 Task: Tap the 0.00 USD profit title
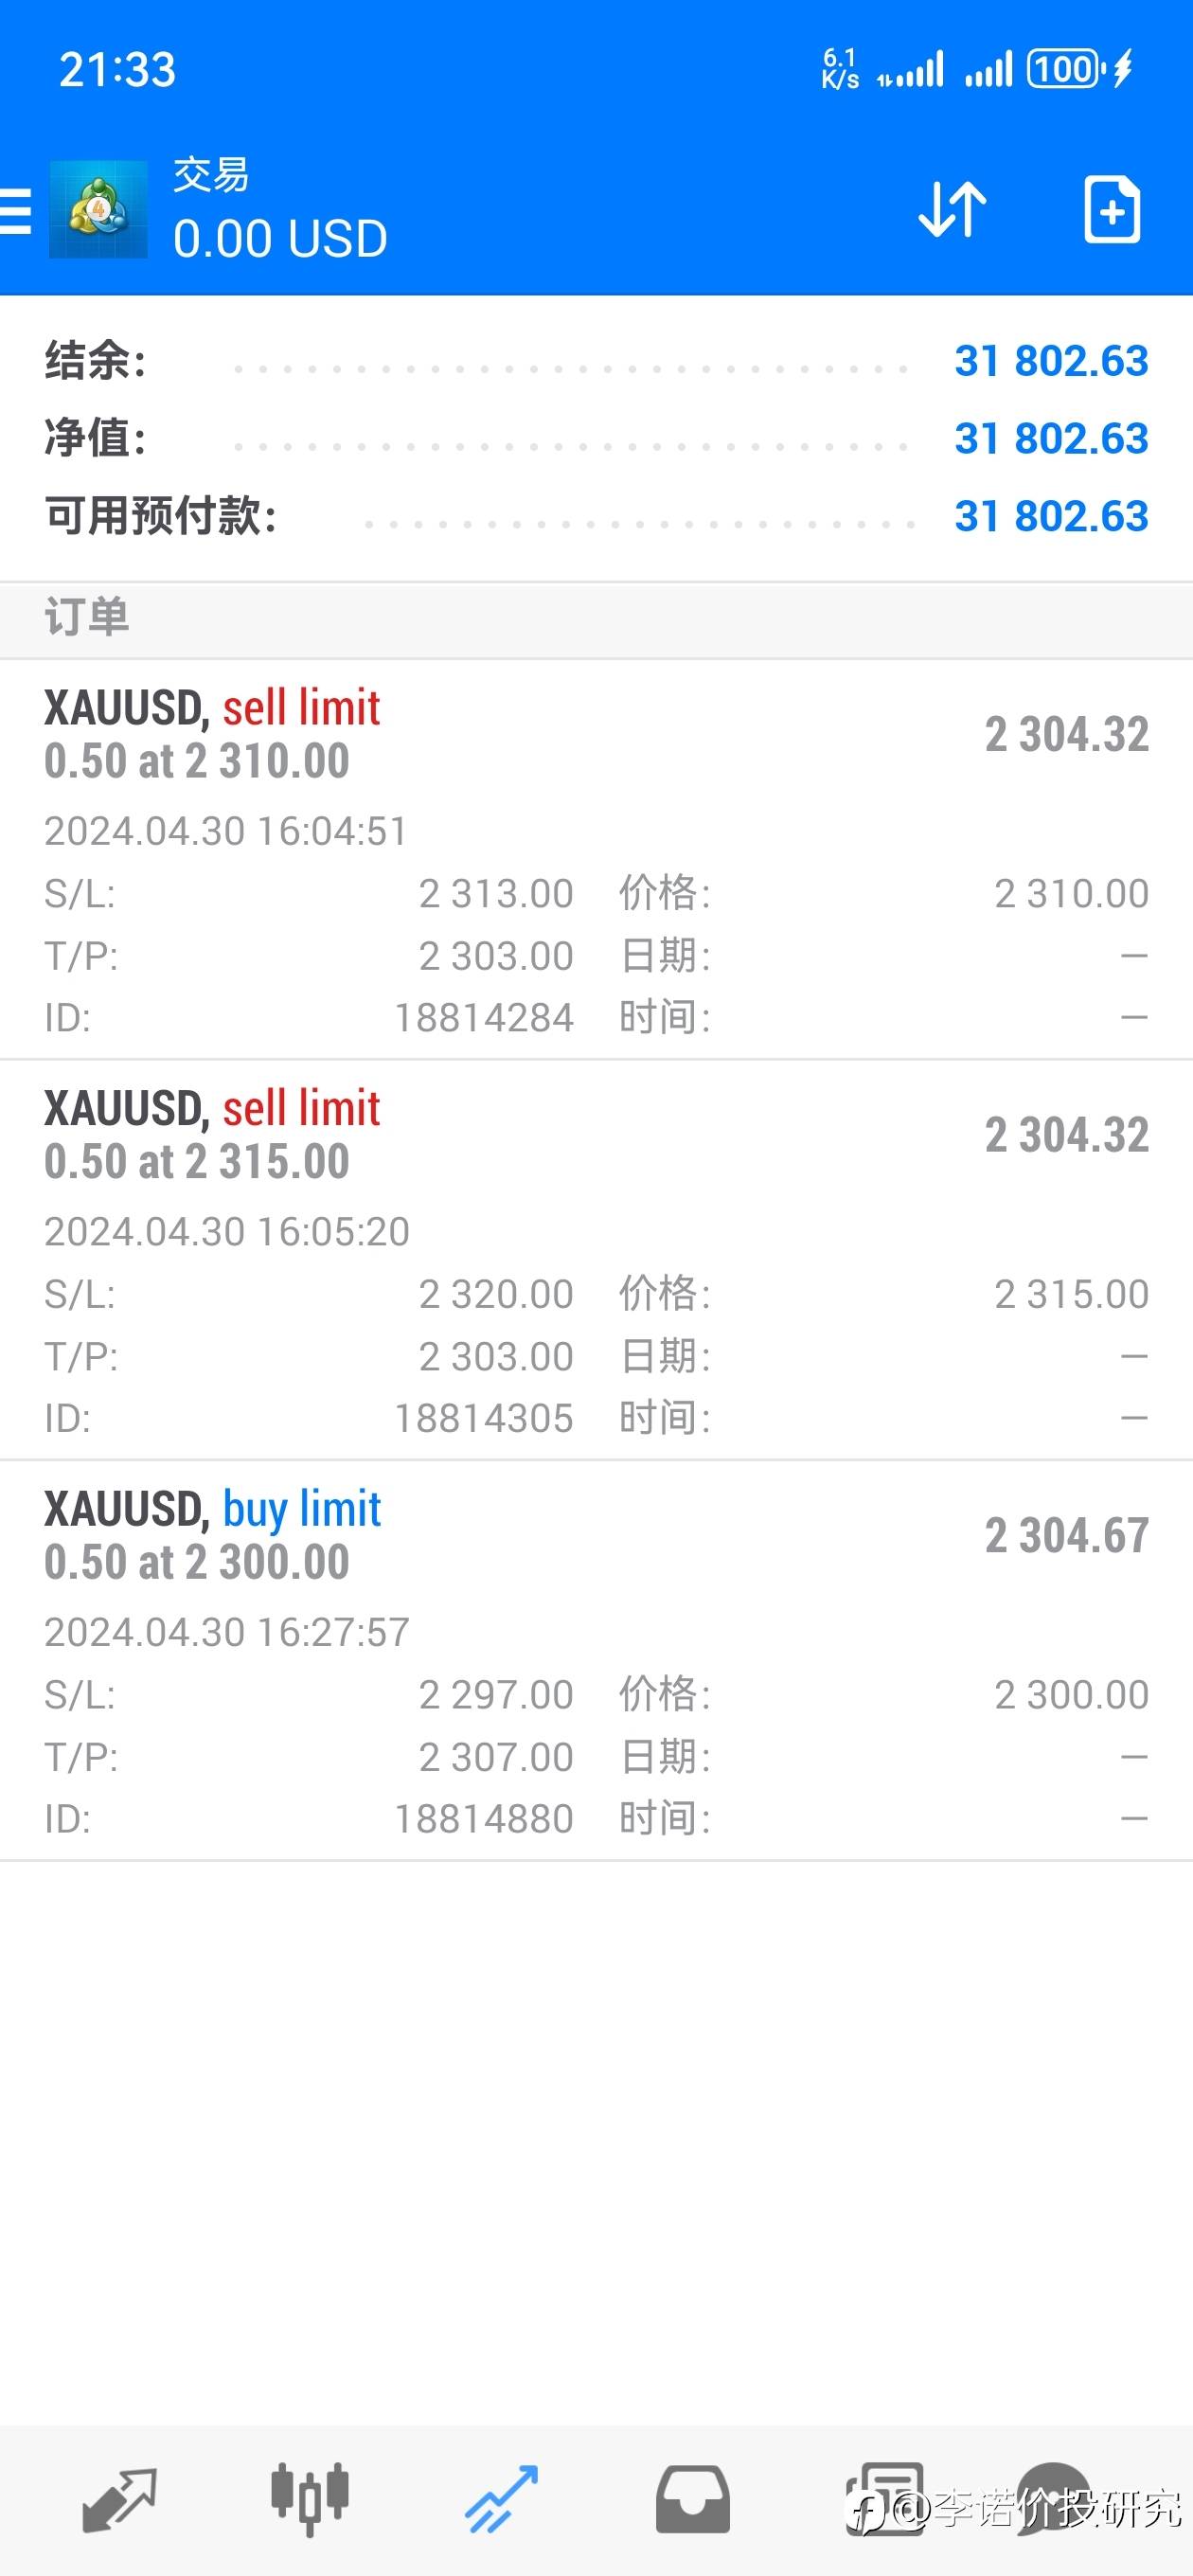[280, 239]
